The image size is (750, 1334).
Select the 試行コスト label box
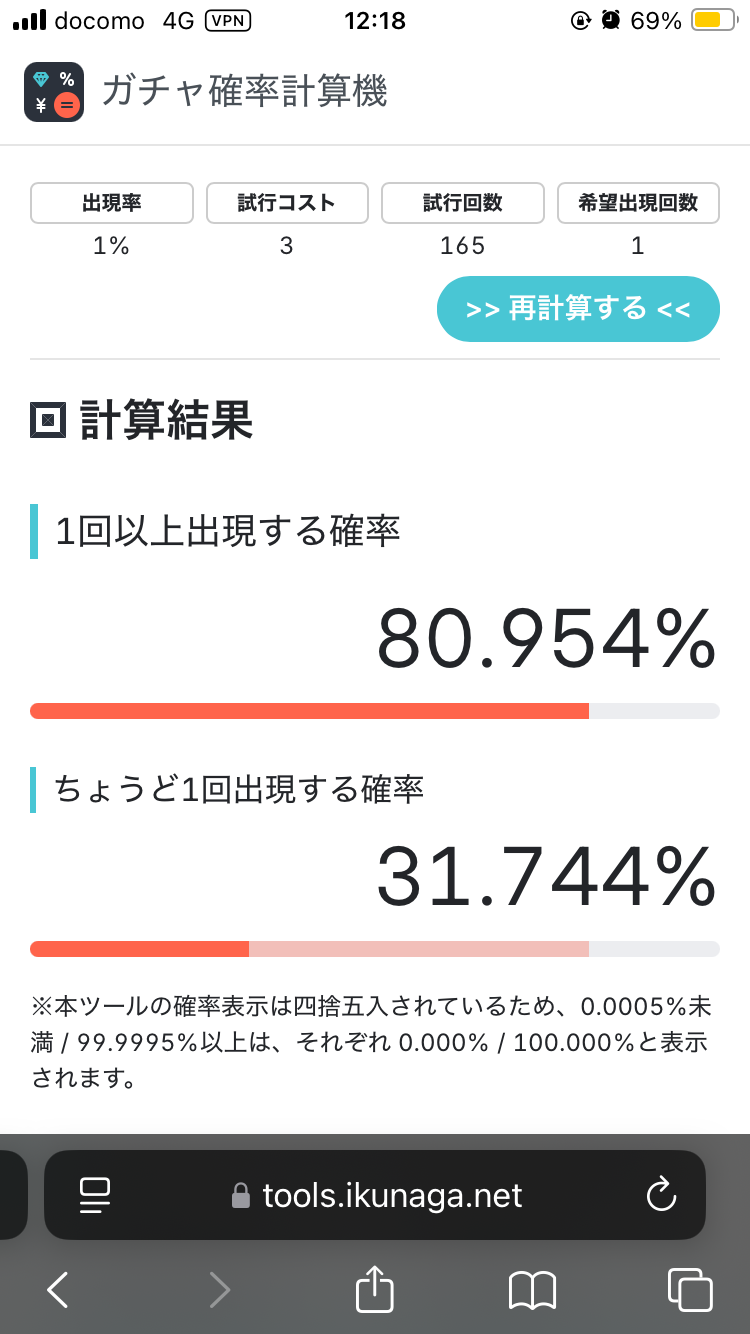tap(287, 203)
